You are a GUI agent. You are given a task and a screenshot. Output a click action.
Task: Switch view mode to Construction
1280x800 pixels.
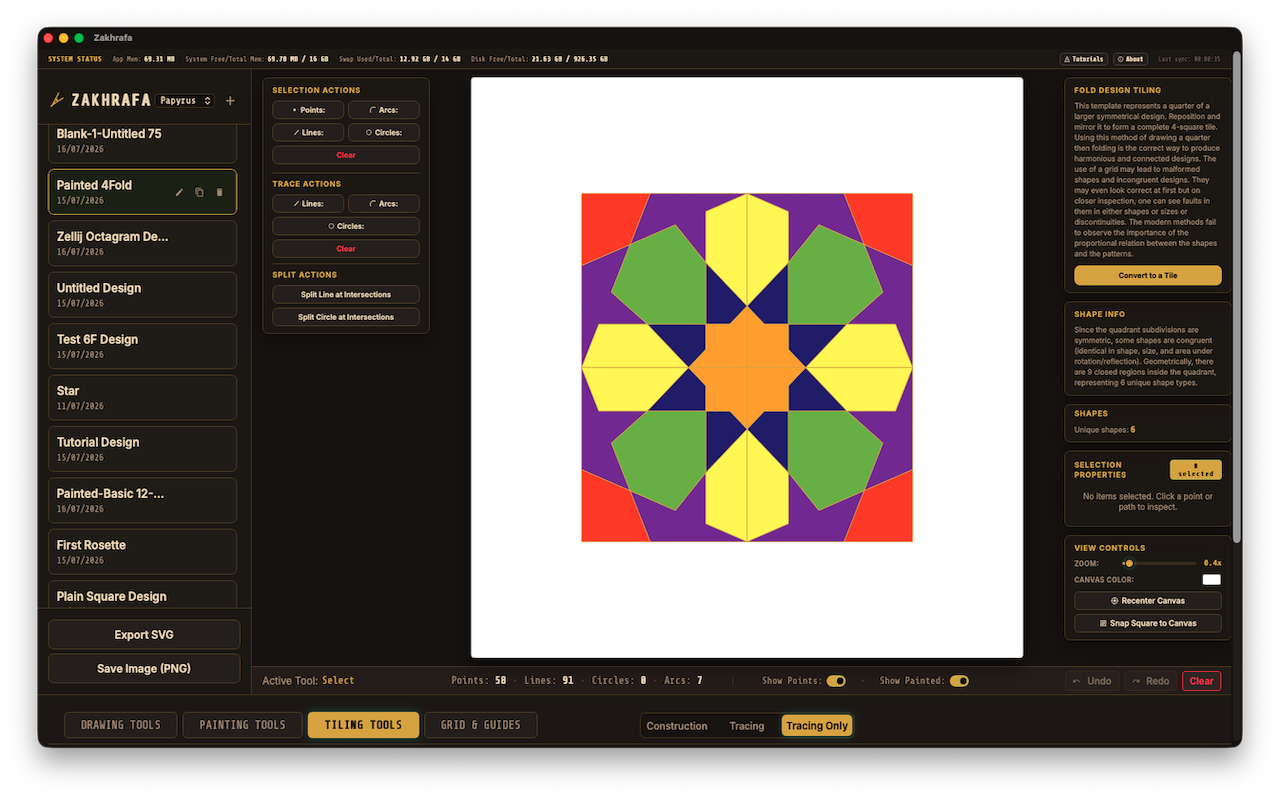(677, 726)
